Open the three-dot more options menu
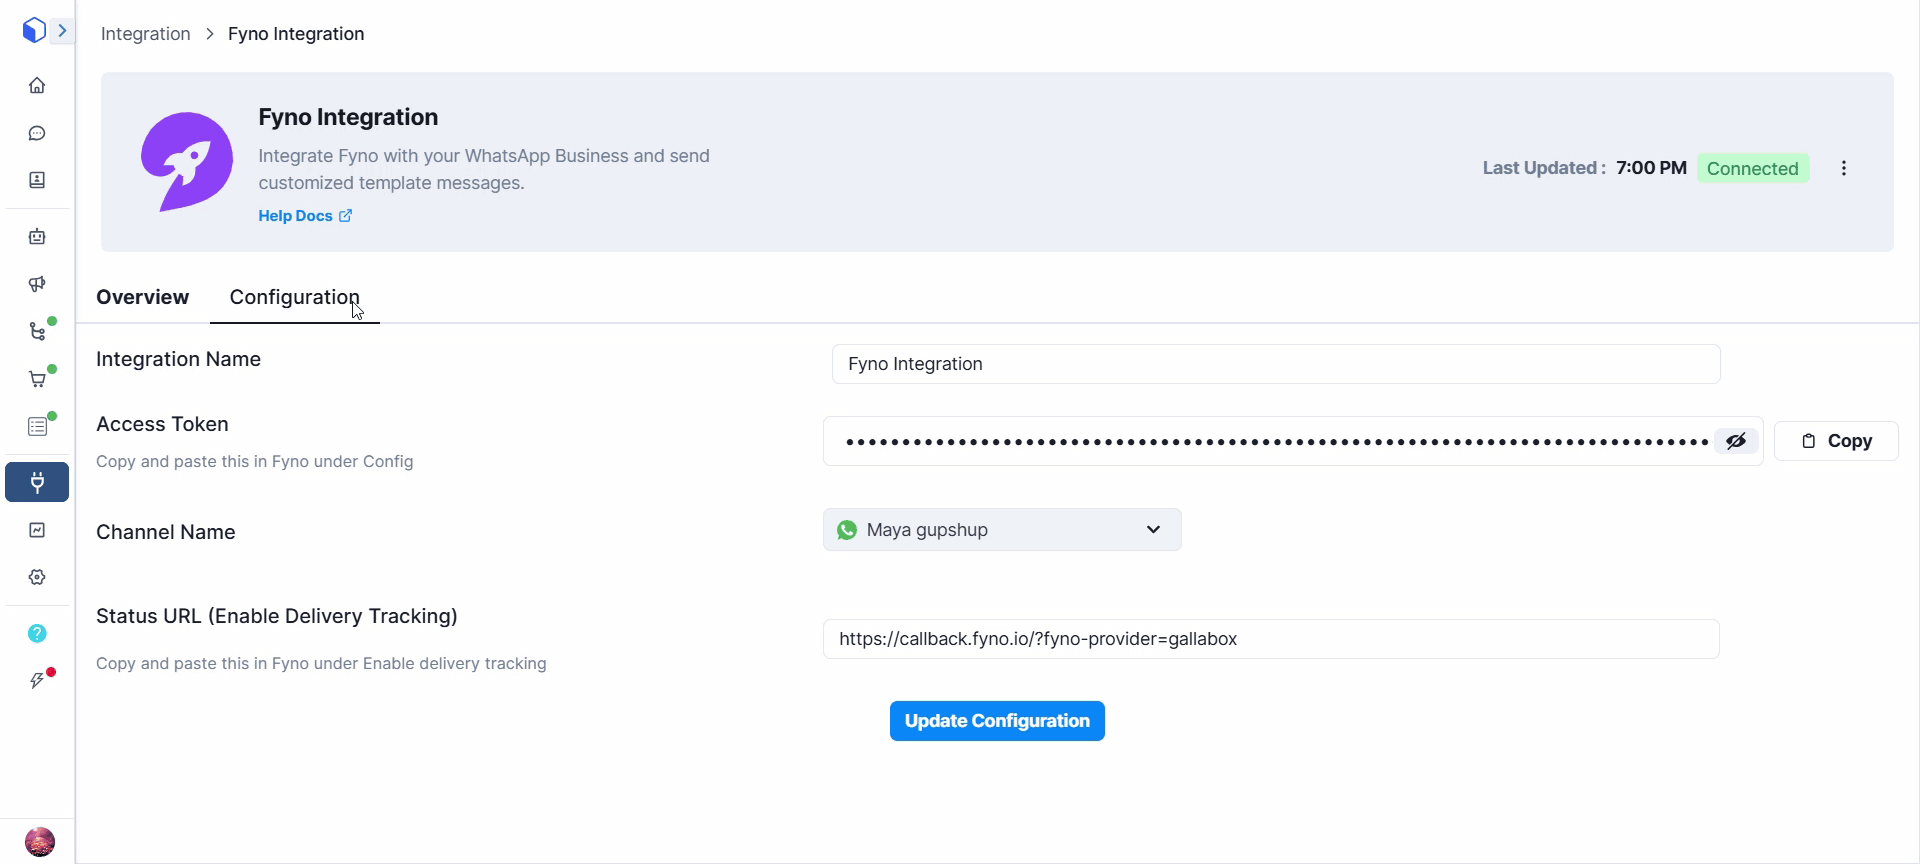The width and height of the screenshot is (1920, 864). click(x=1843, y=168)
